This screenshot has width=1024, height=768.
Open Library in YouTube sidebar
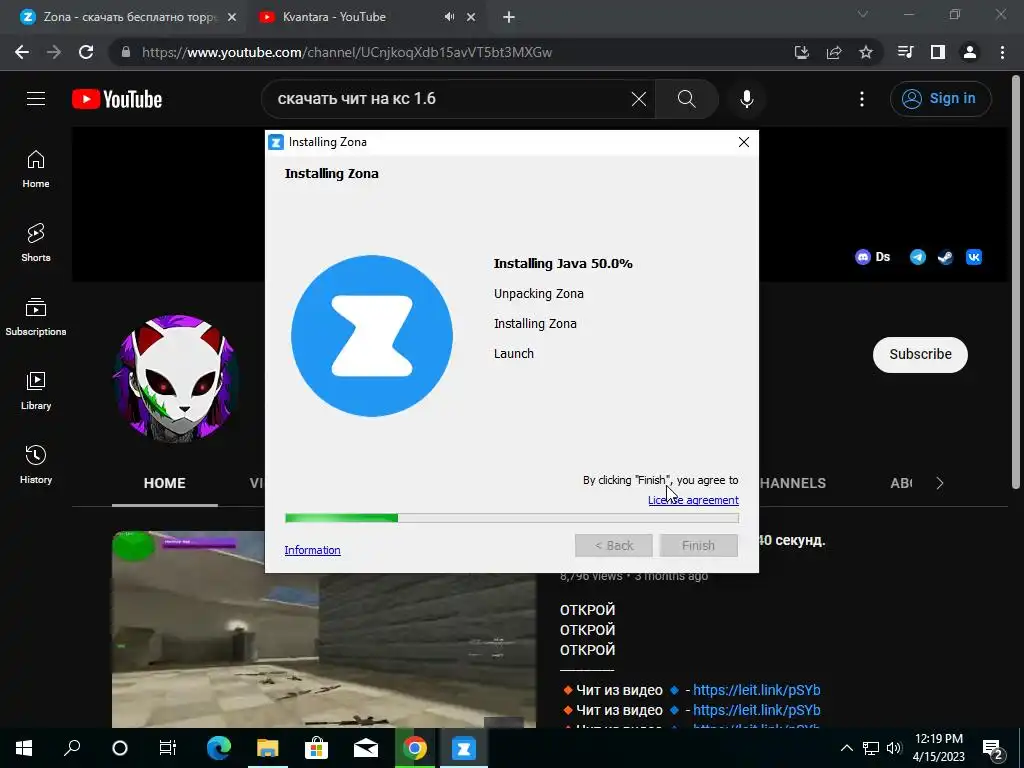[x=36, y=391]
